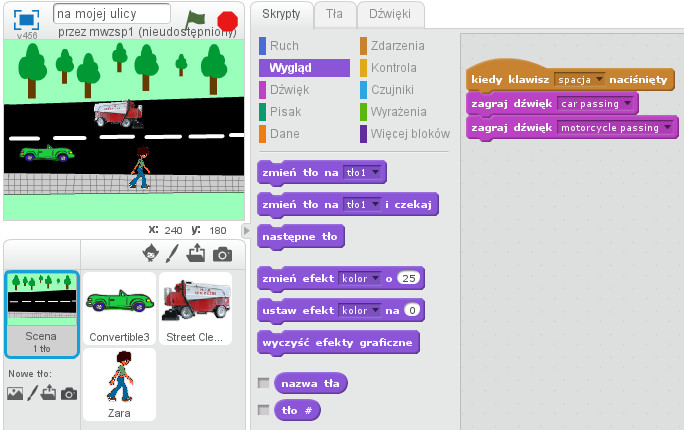Screen dimensions: 684x430
Task: Tick the checkbox next to nazwa tła
Action: pyautogui.click(x=263, y=383)
